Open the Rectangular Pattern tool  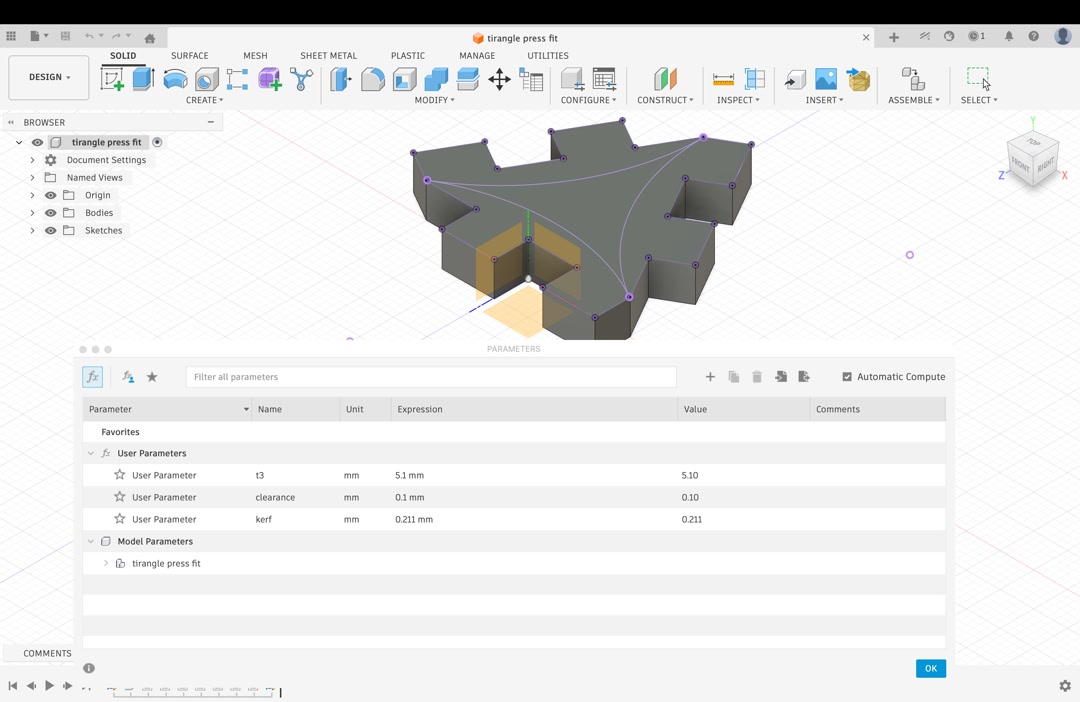point(237,79)
